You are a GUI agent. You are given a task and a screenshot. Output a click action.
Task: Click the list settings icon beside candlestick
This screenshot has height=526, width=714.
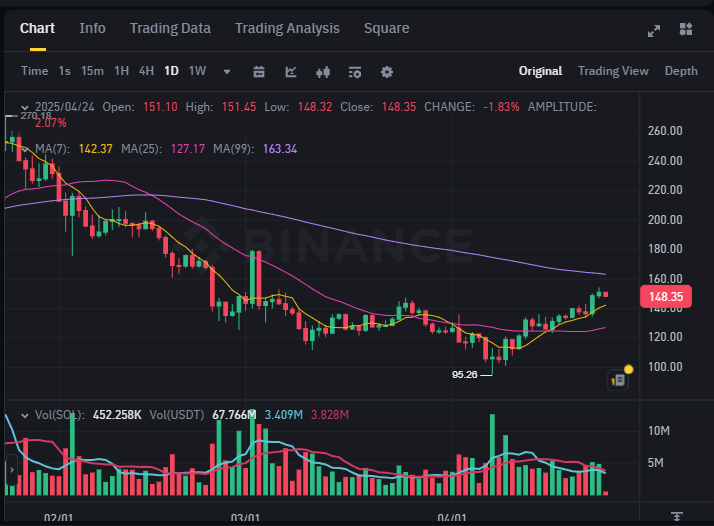355,71
